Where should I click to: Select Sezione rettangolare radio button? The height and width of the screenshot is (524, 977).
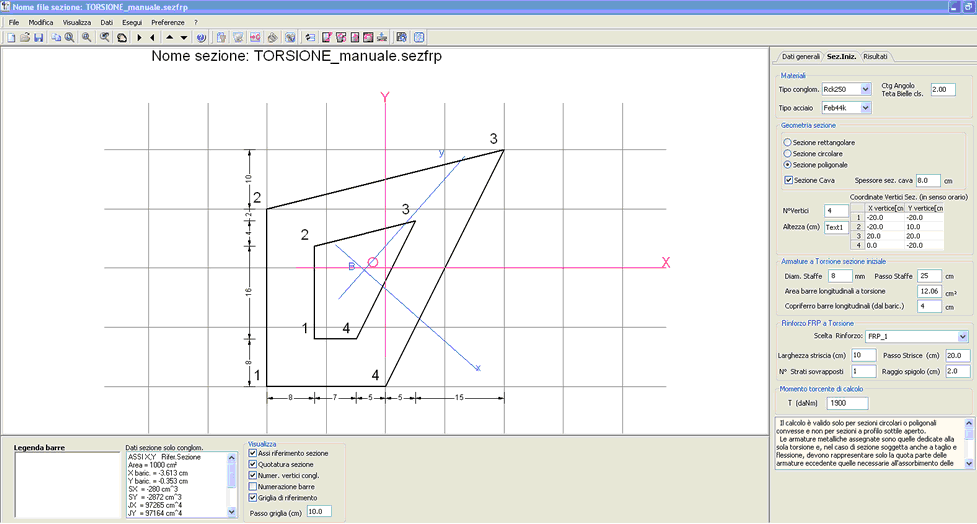(x=788, y=143)
